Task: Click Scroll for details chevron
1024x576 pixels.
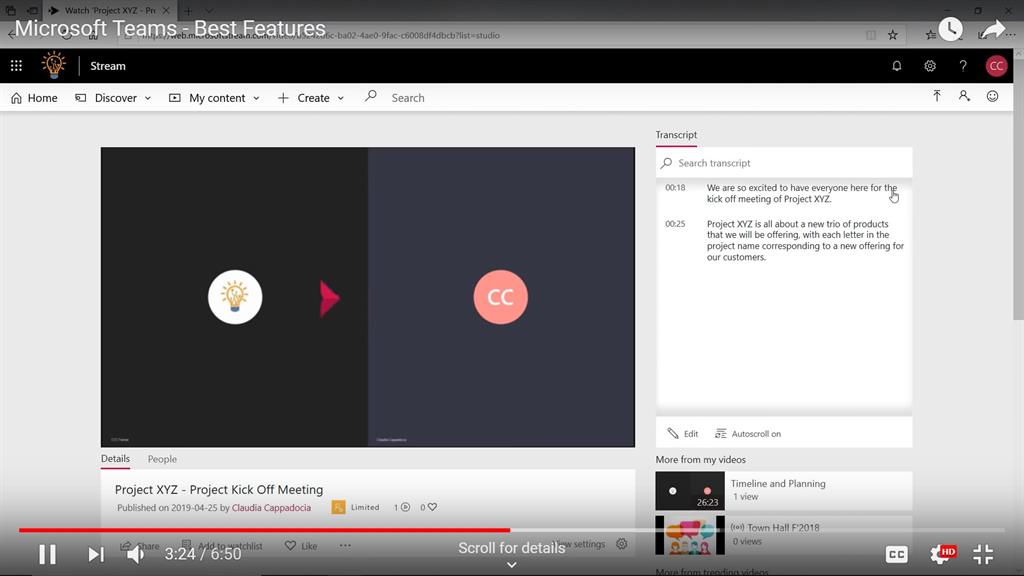Action: 511,564
